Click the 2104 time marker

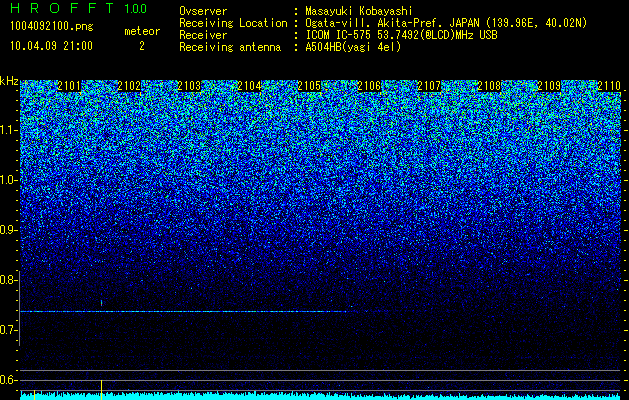[x=249, y=86]
